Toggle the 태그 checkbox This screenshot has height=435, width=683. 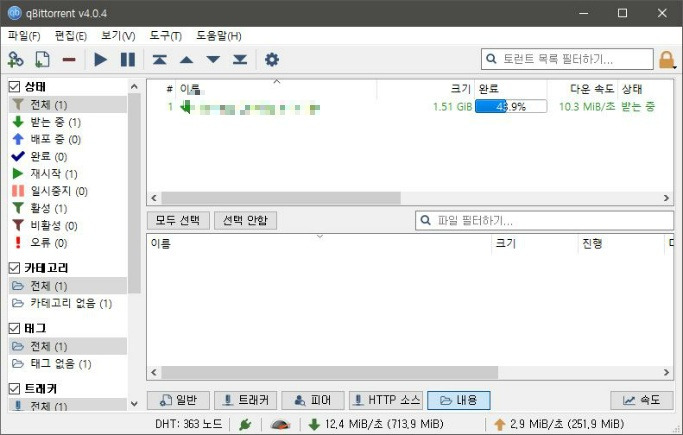[x=14, y=328]
